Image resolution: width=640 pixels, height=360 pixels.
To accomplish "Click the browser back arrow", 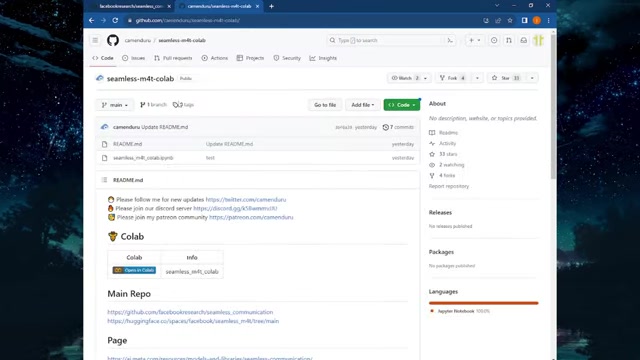I will coord(91,20).
